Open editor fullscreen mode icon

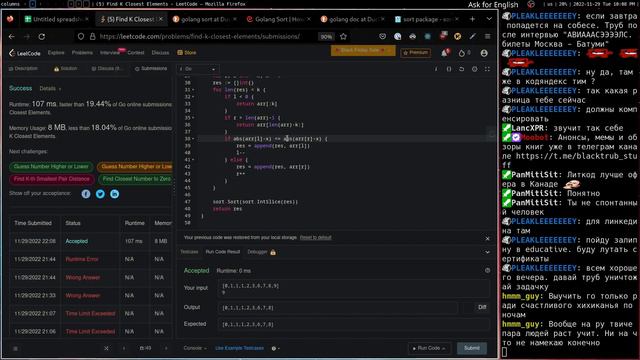tap(487, 69)
